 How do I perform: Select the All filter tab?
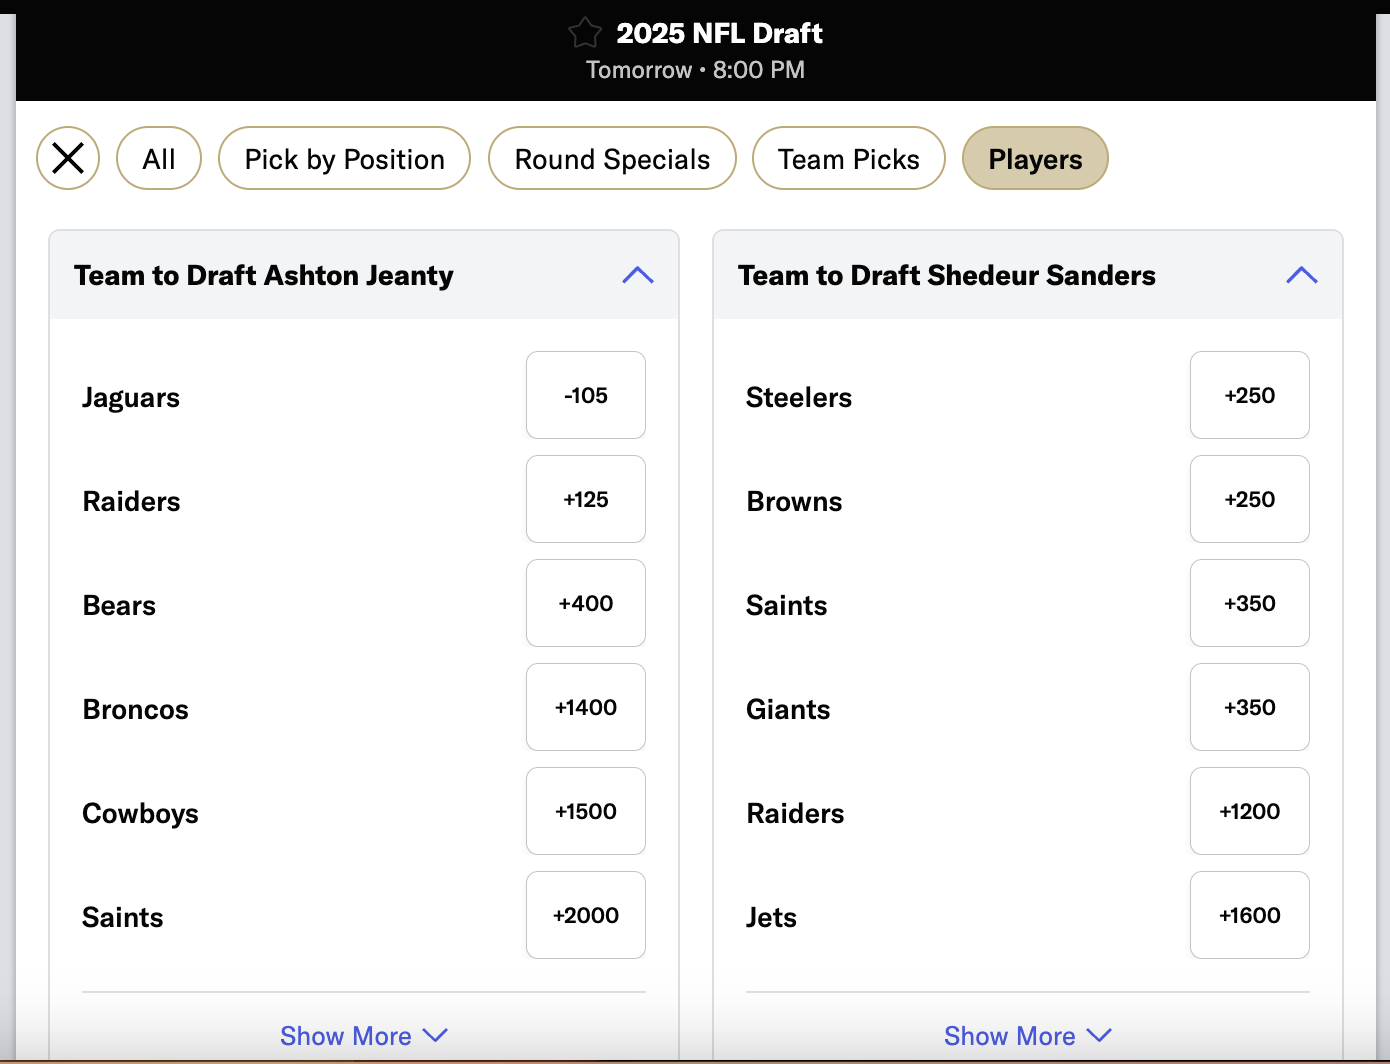pos(159,158)
